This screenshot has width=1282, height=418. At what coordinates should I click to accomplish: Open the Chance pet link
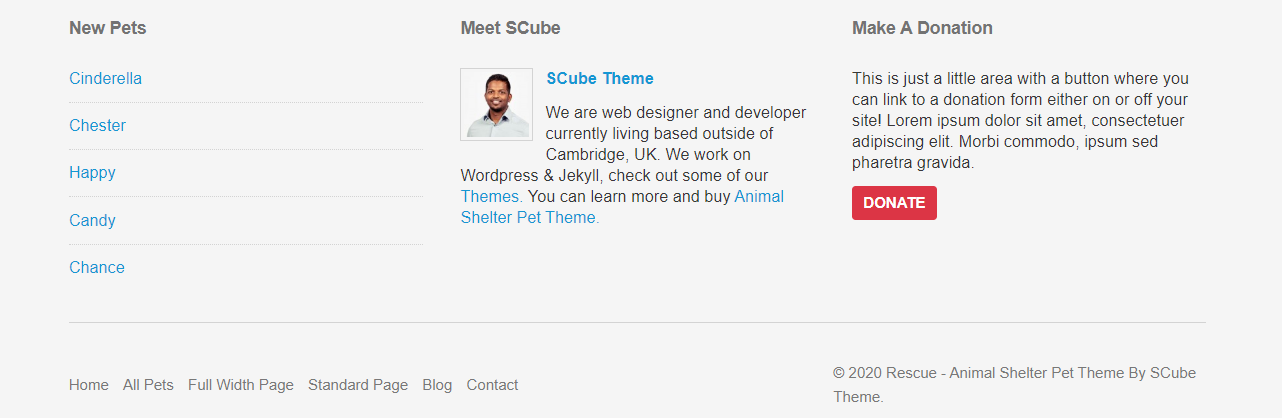(97, 267)
